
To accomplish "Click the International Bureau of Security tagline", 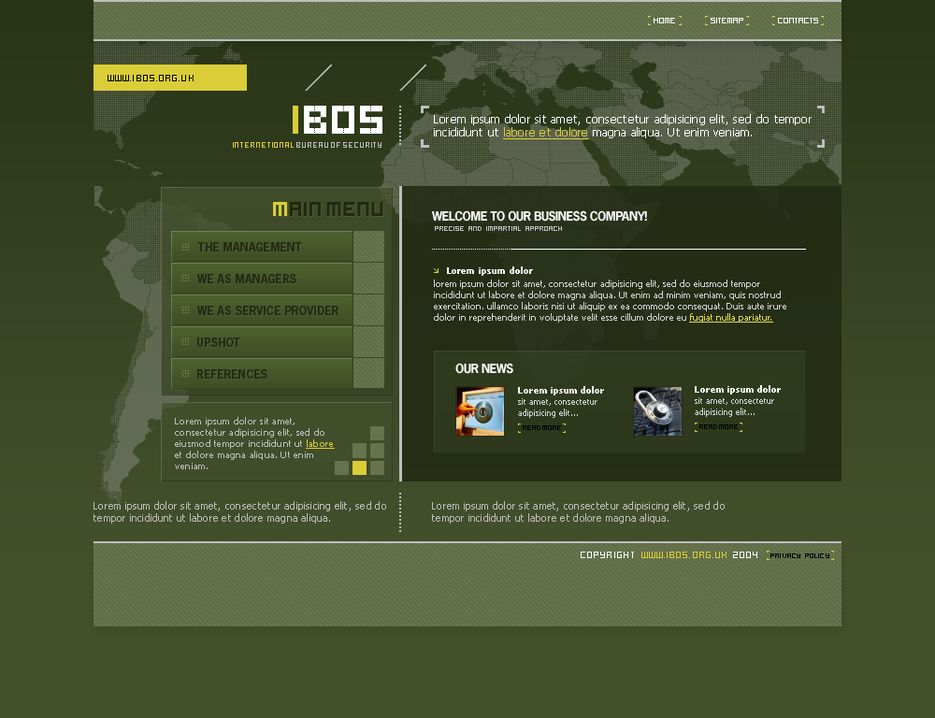I will [x=307, y=145].
